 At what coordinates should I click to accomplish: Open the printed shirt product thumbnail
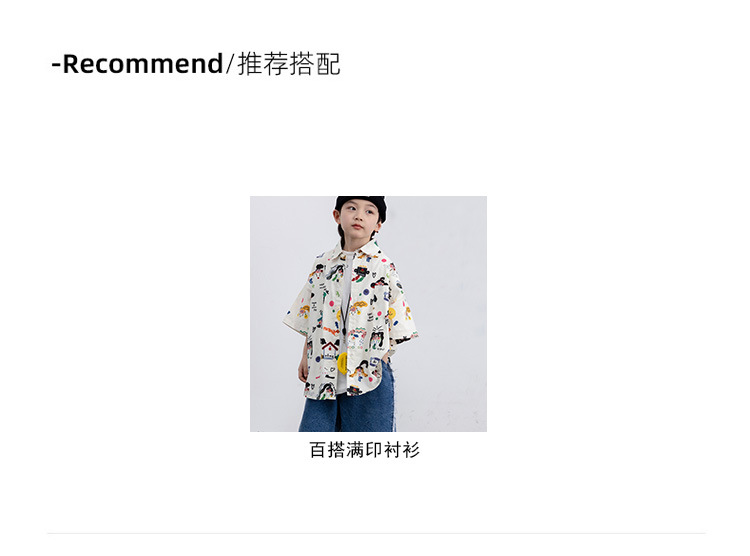pyautogui.click(x=368, y=314)
